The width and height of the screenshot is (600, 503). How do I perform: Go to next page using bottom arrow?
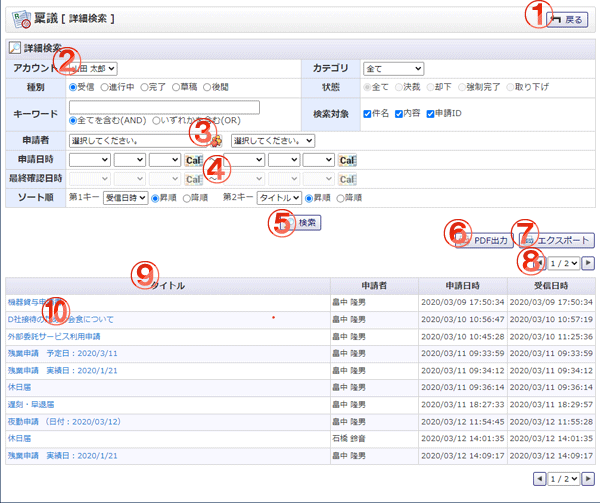coord(588,479)
